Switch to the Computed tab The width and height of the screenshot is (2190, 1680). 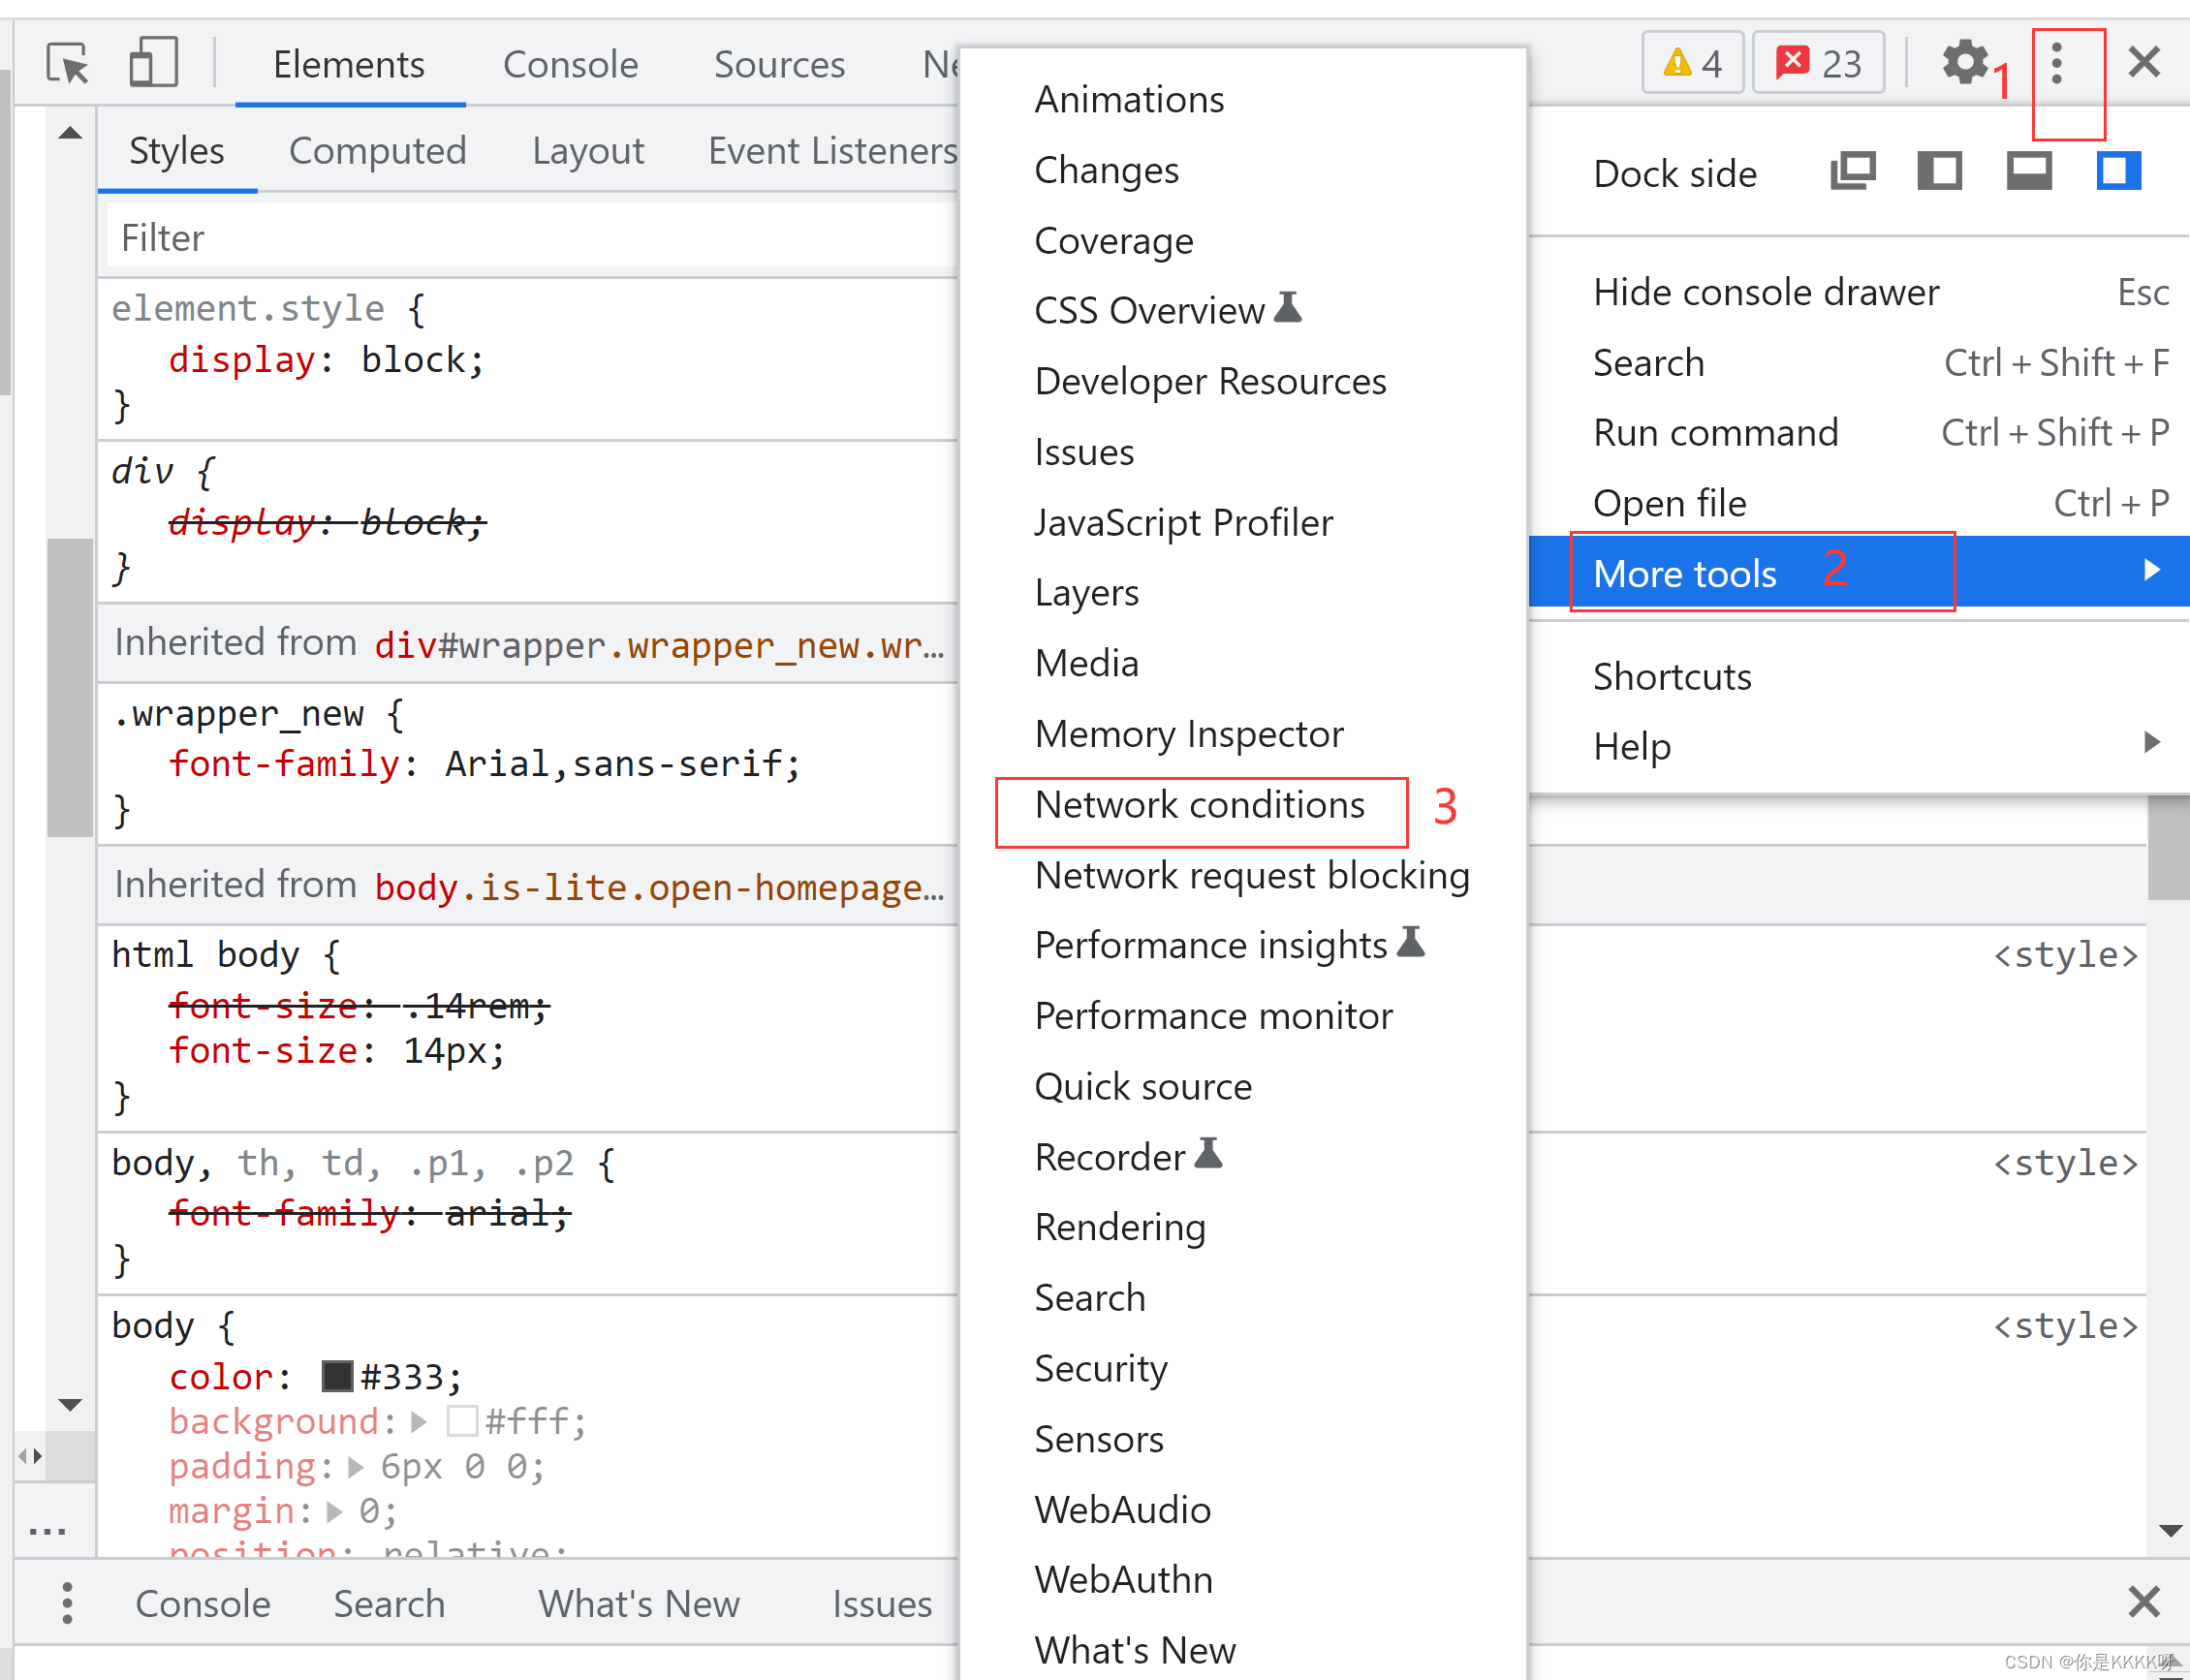[377, 151]
